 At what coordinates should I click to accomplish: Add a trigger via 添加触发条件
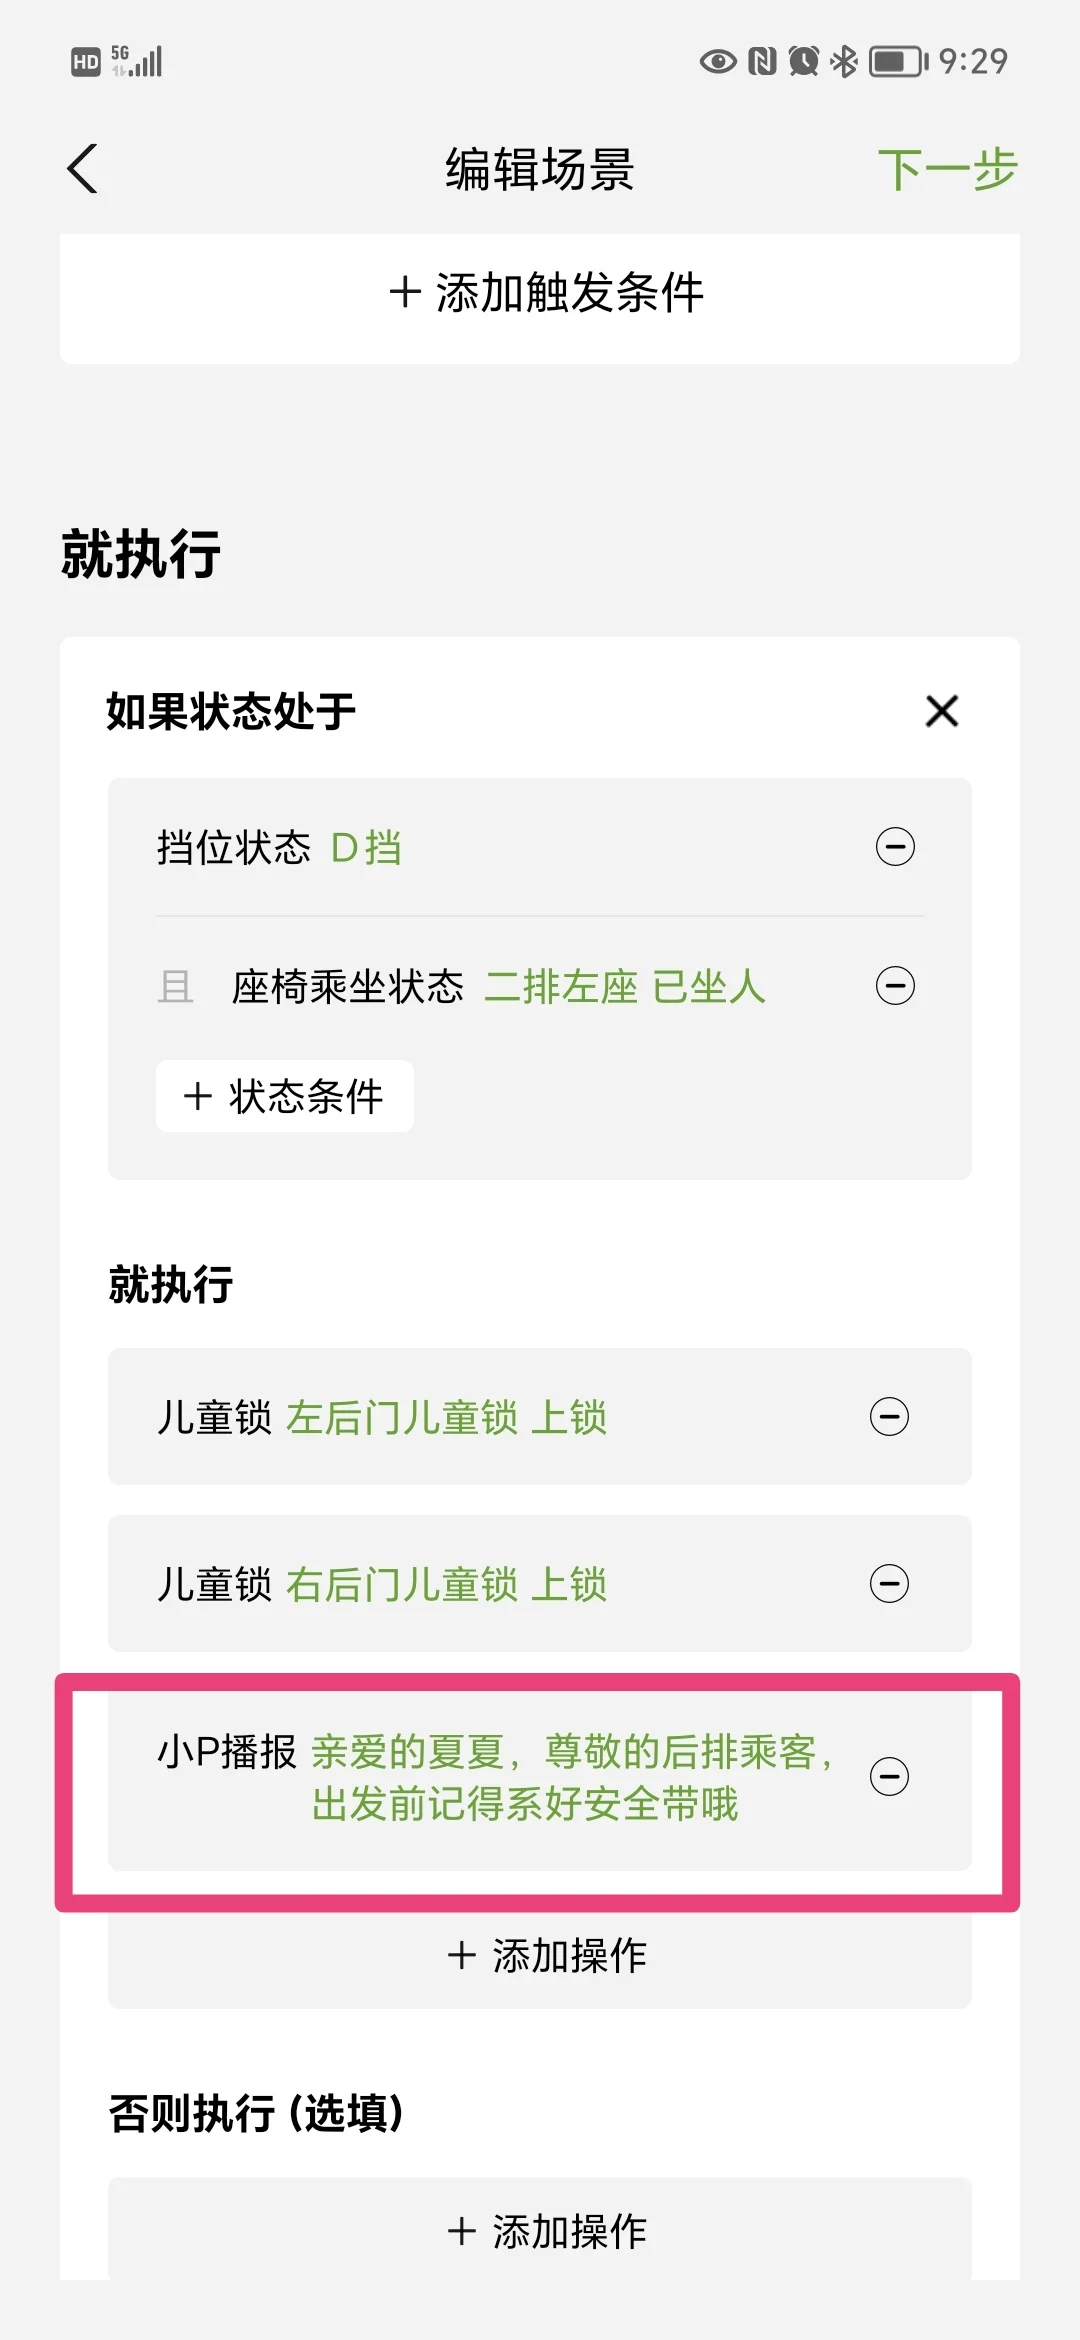tap(540, 293)
